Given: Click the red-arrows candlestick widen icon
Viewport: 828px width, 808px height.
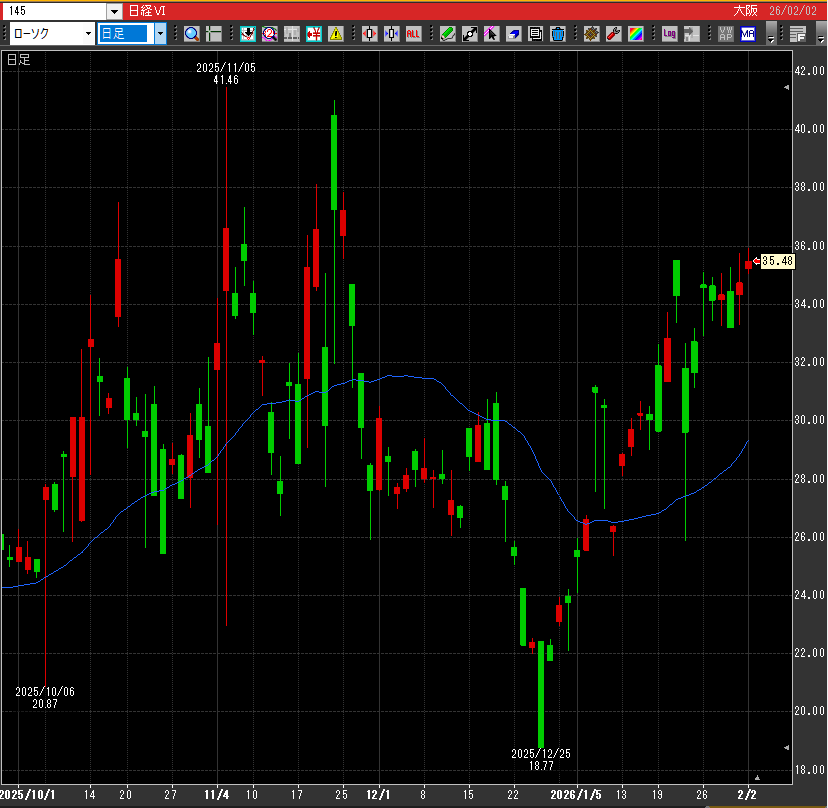Looking at the screenshot, I should click(x=370, y=34).
